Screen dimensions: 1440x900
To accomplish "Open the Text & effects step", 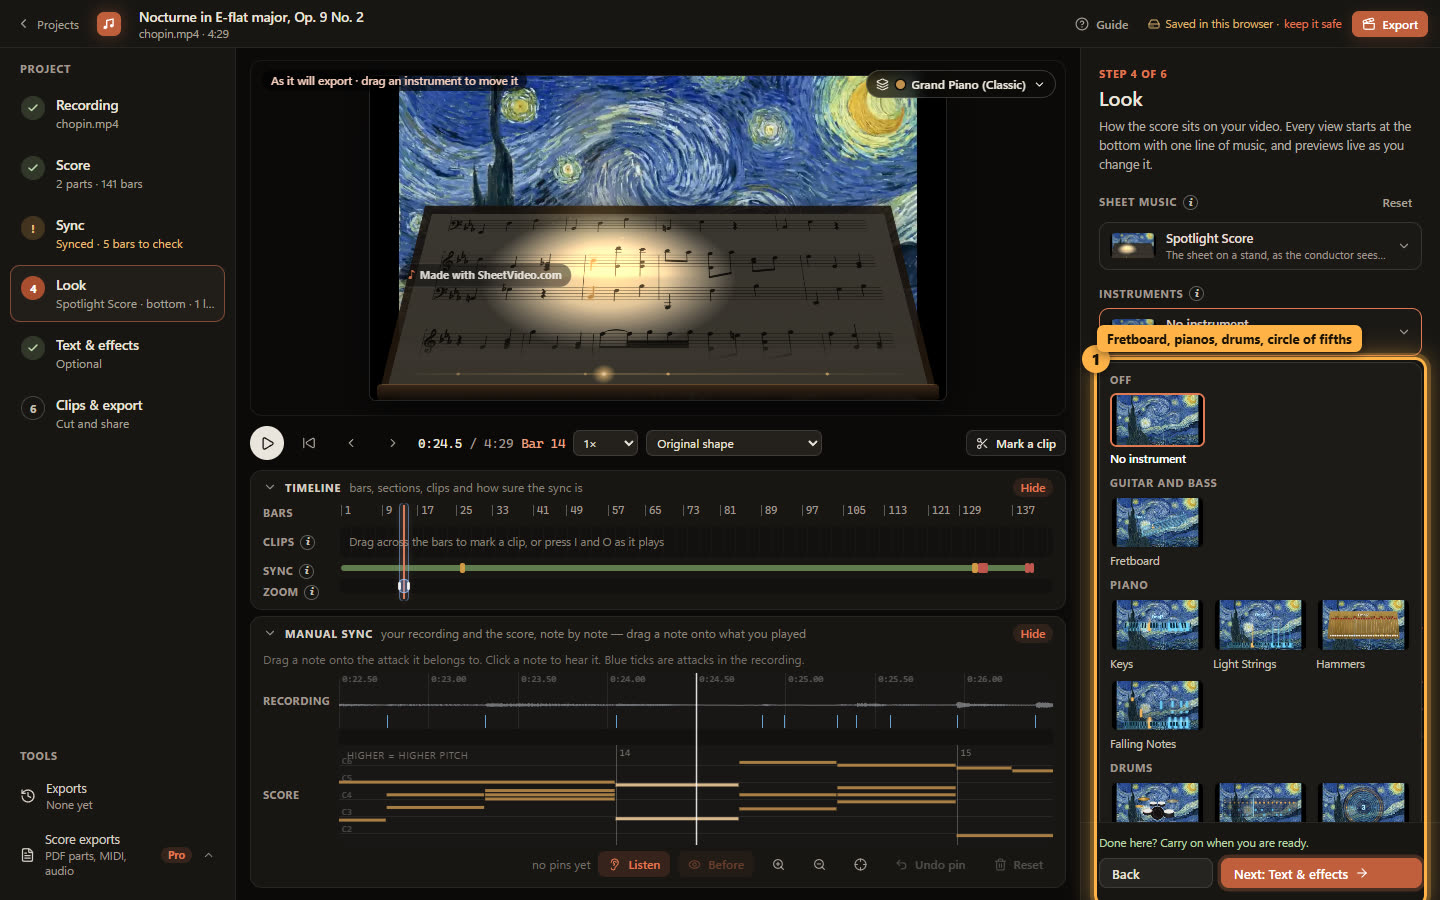I will coord(117,353).
